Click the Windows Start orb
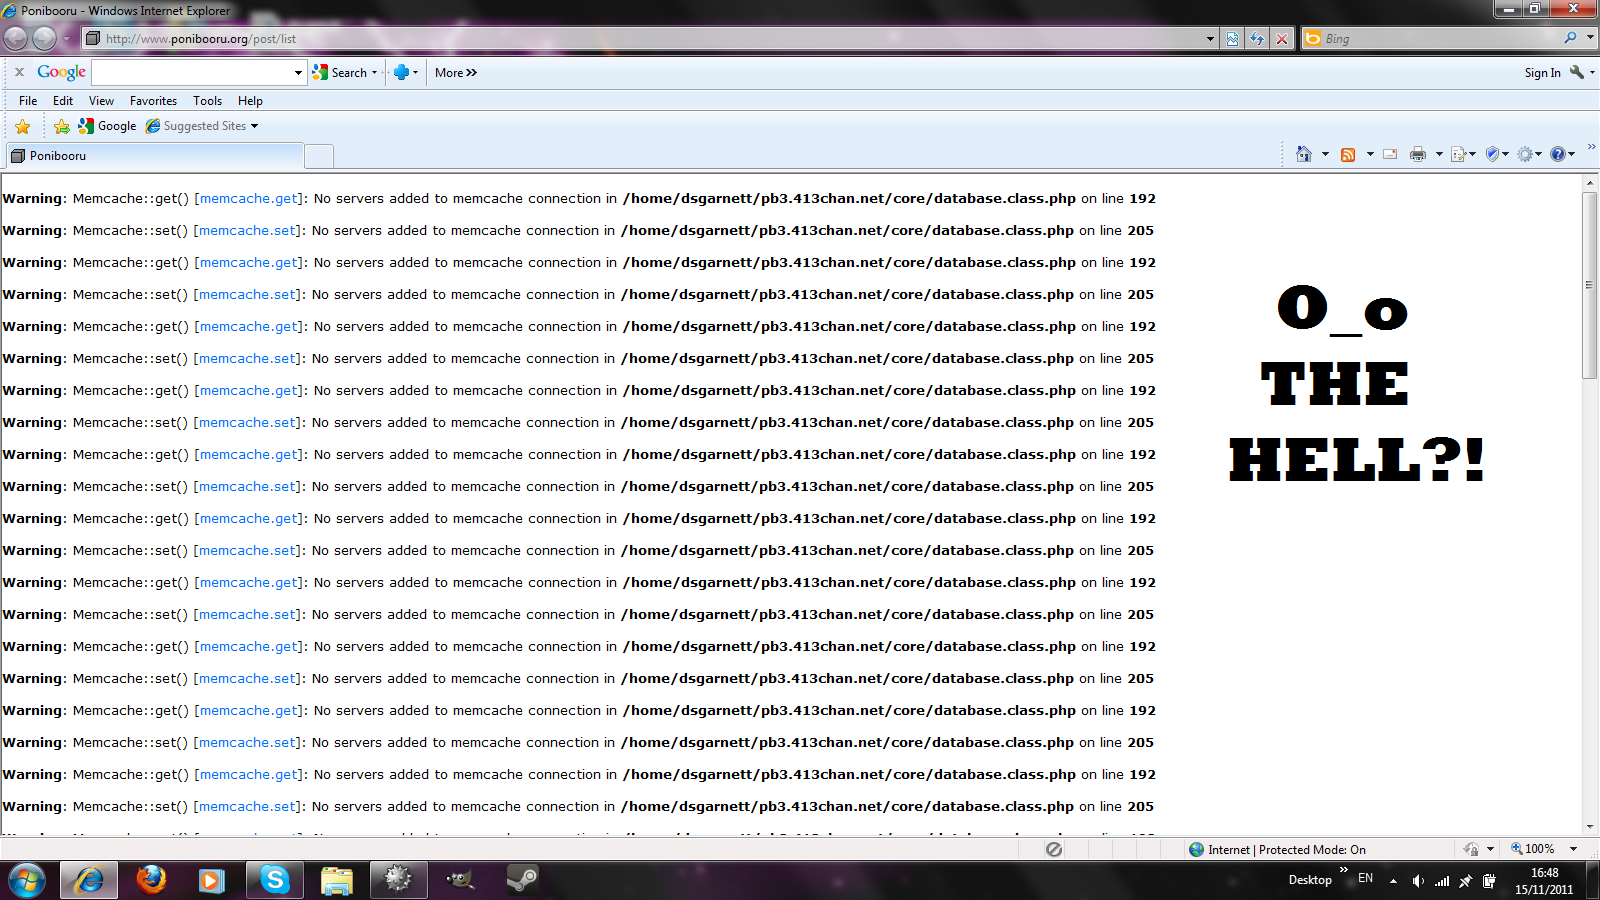The width and height of the screenshot is (1600, 900). tap(27, 880)
